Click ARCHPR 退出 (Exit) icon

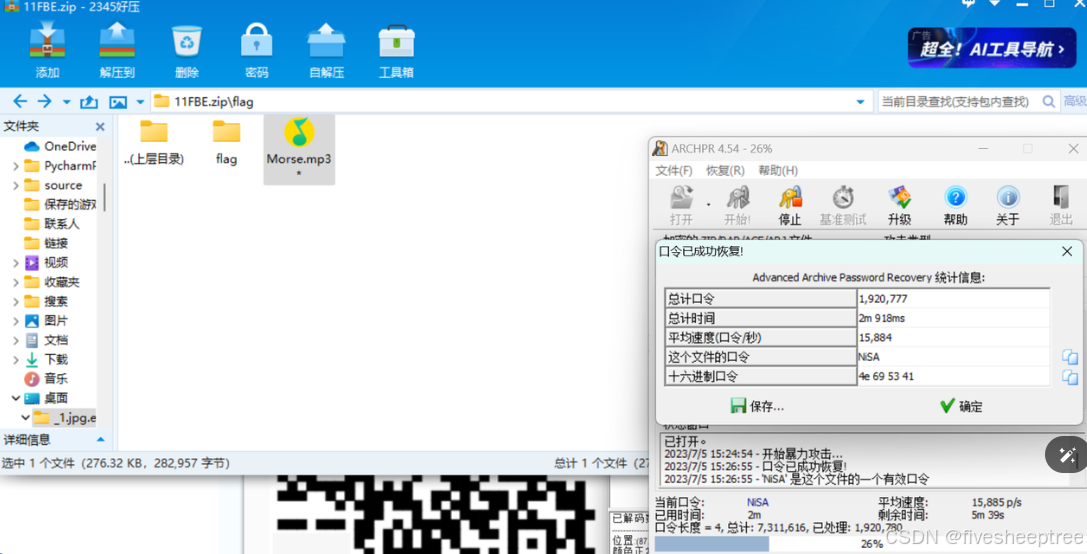coord(1061,205)
